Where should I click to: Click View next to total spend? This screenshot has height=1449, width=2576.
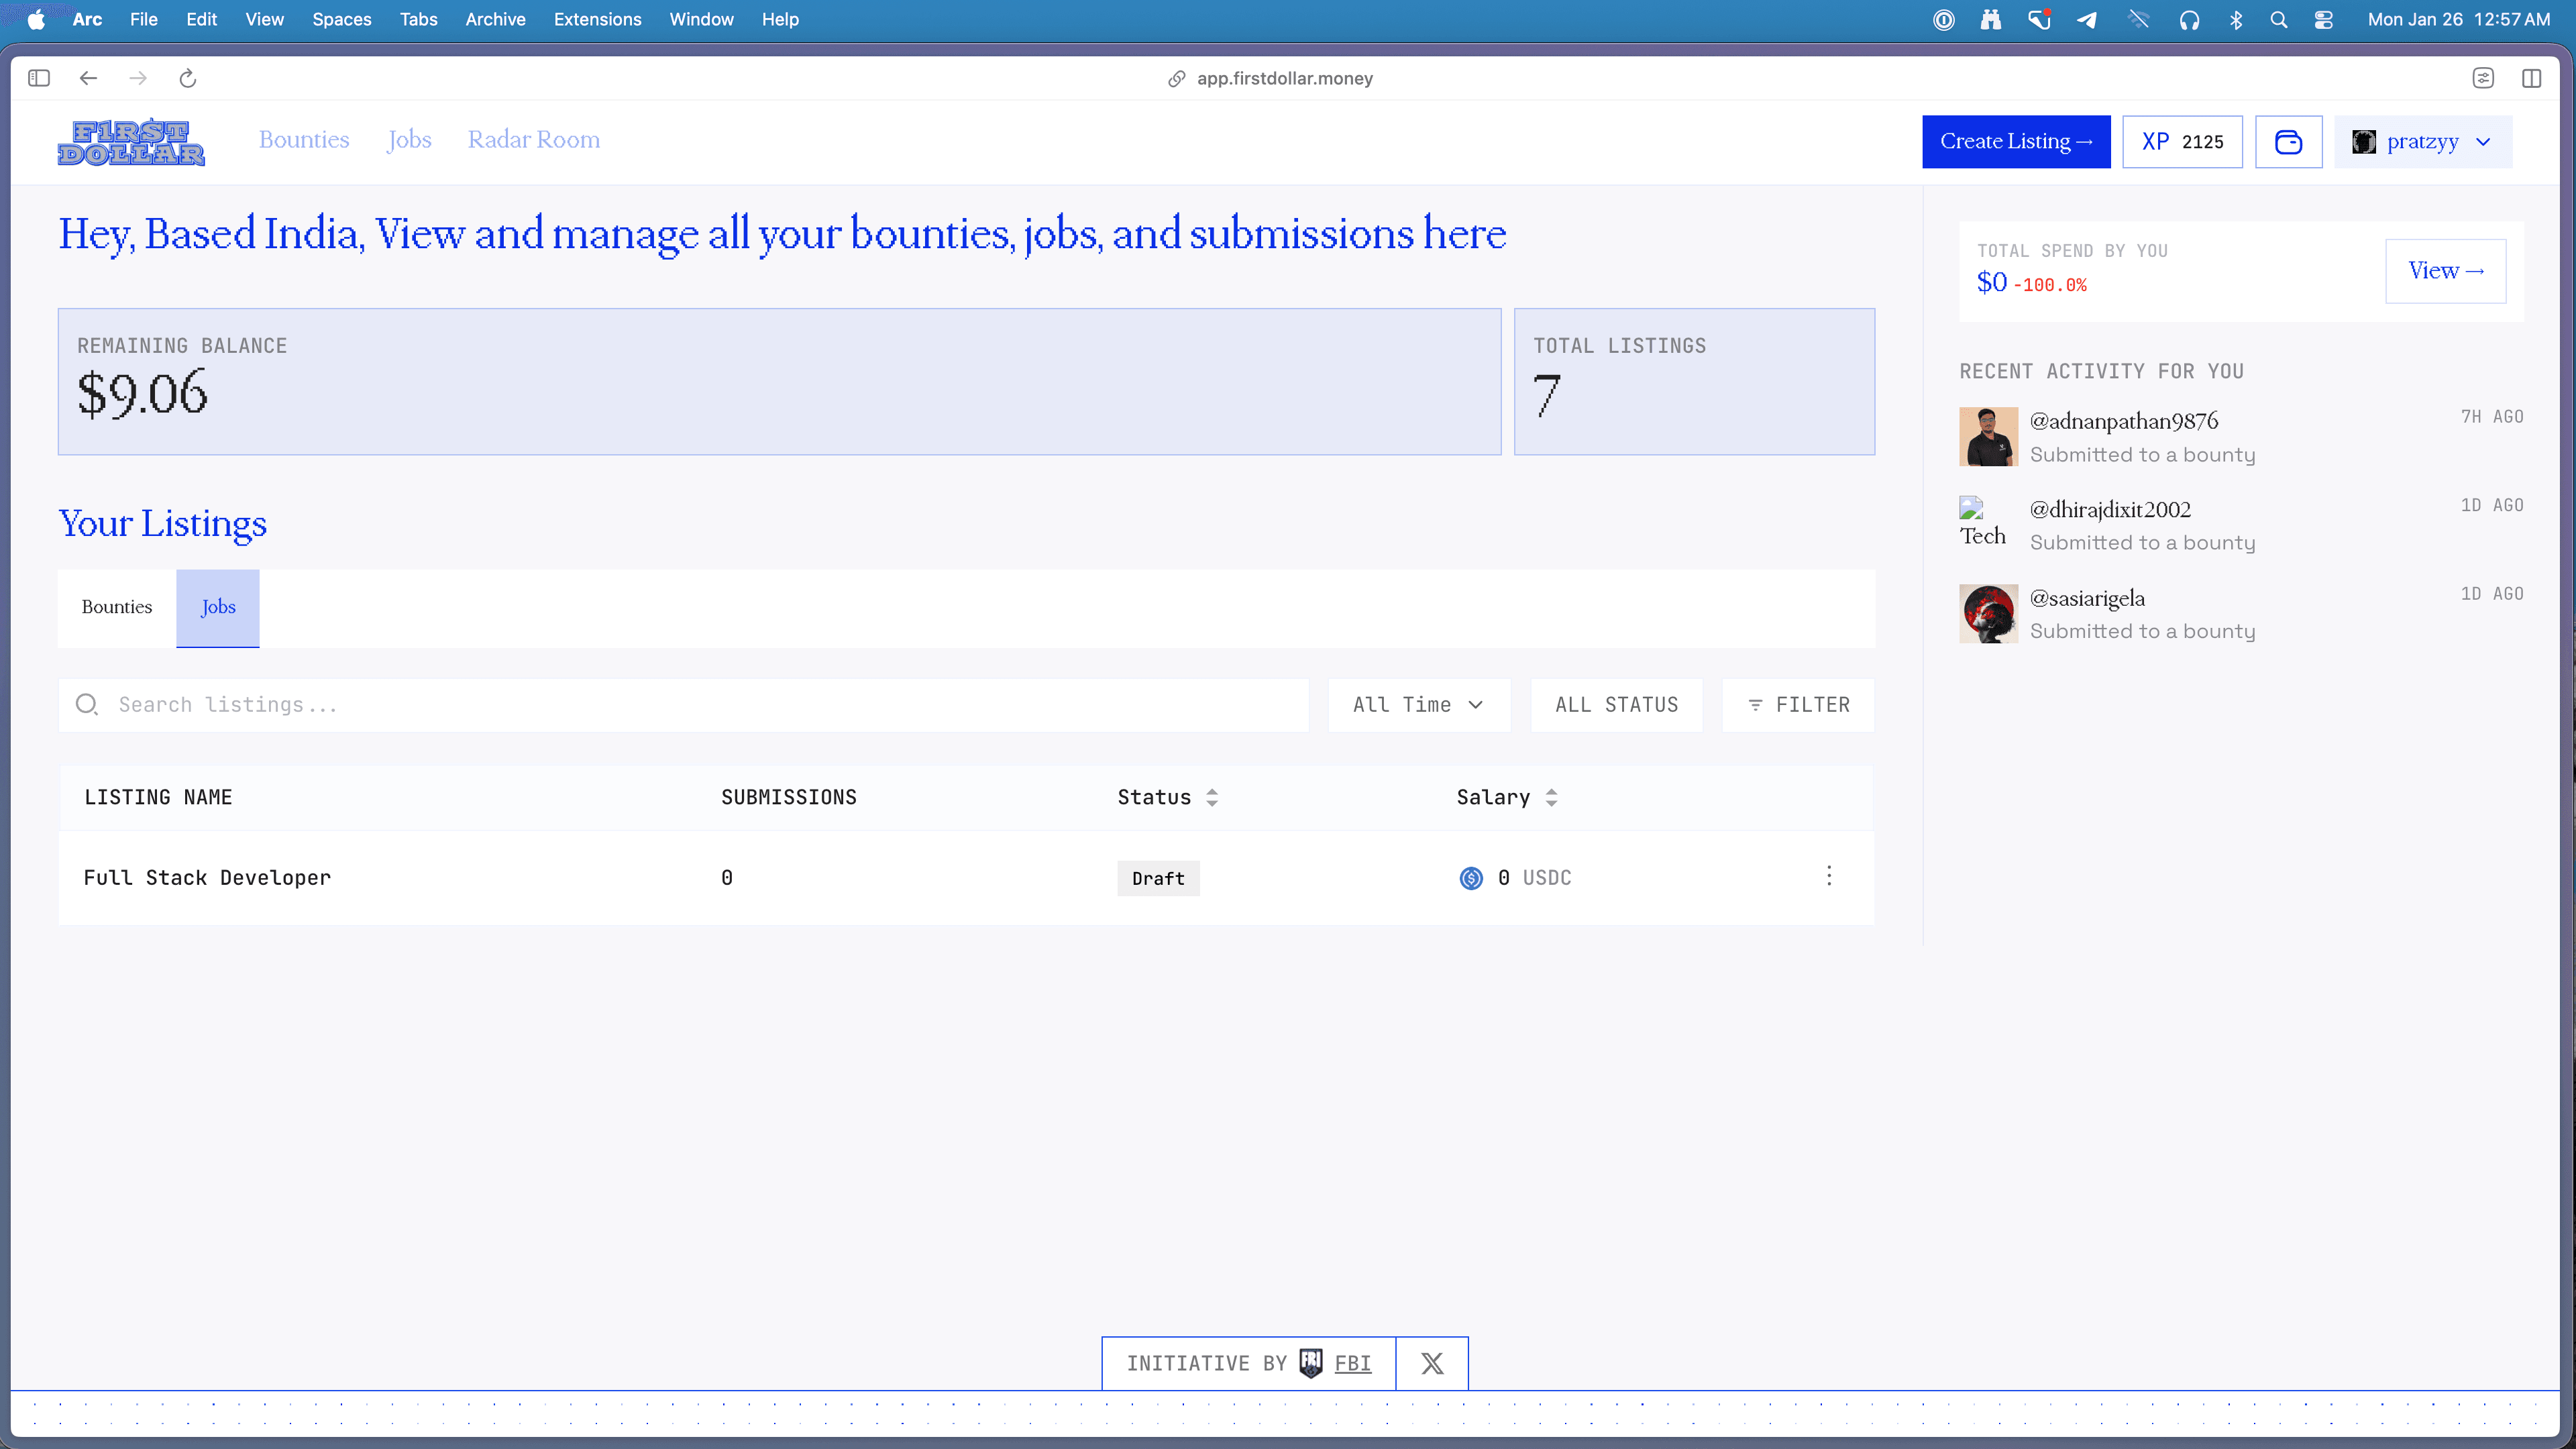pyautogui.click(x=2445, y=271)
